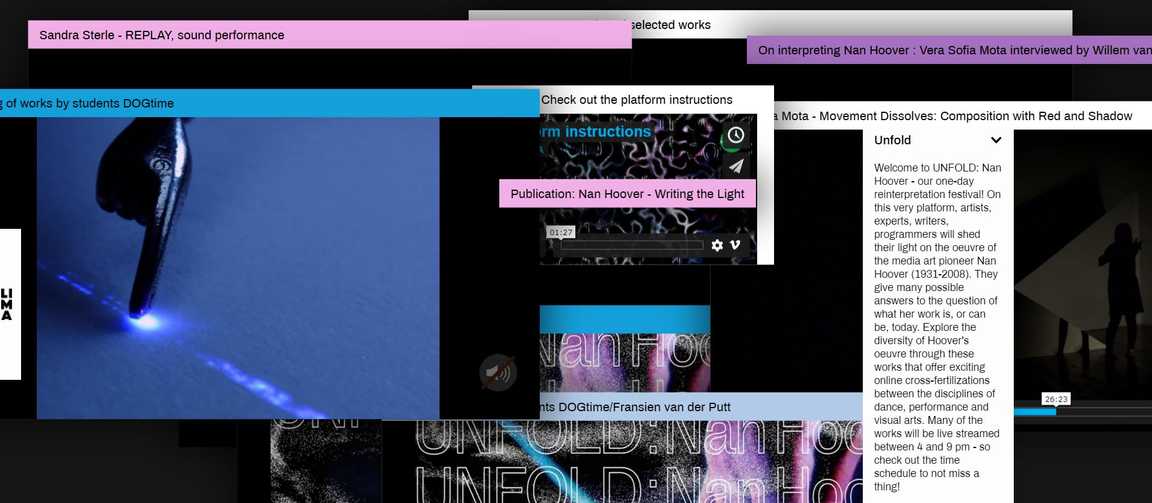
Task: Click the untitled blue title bar above Nan Hoover artwork
Action: coord(624,319)
